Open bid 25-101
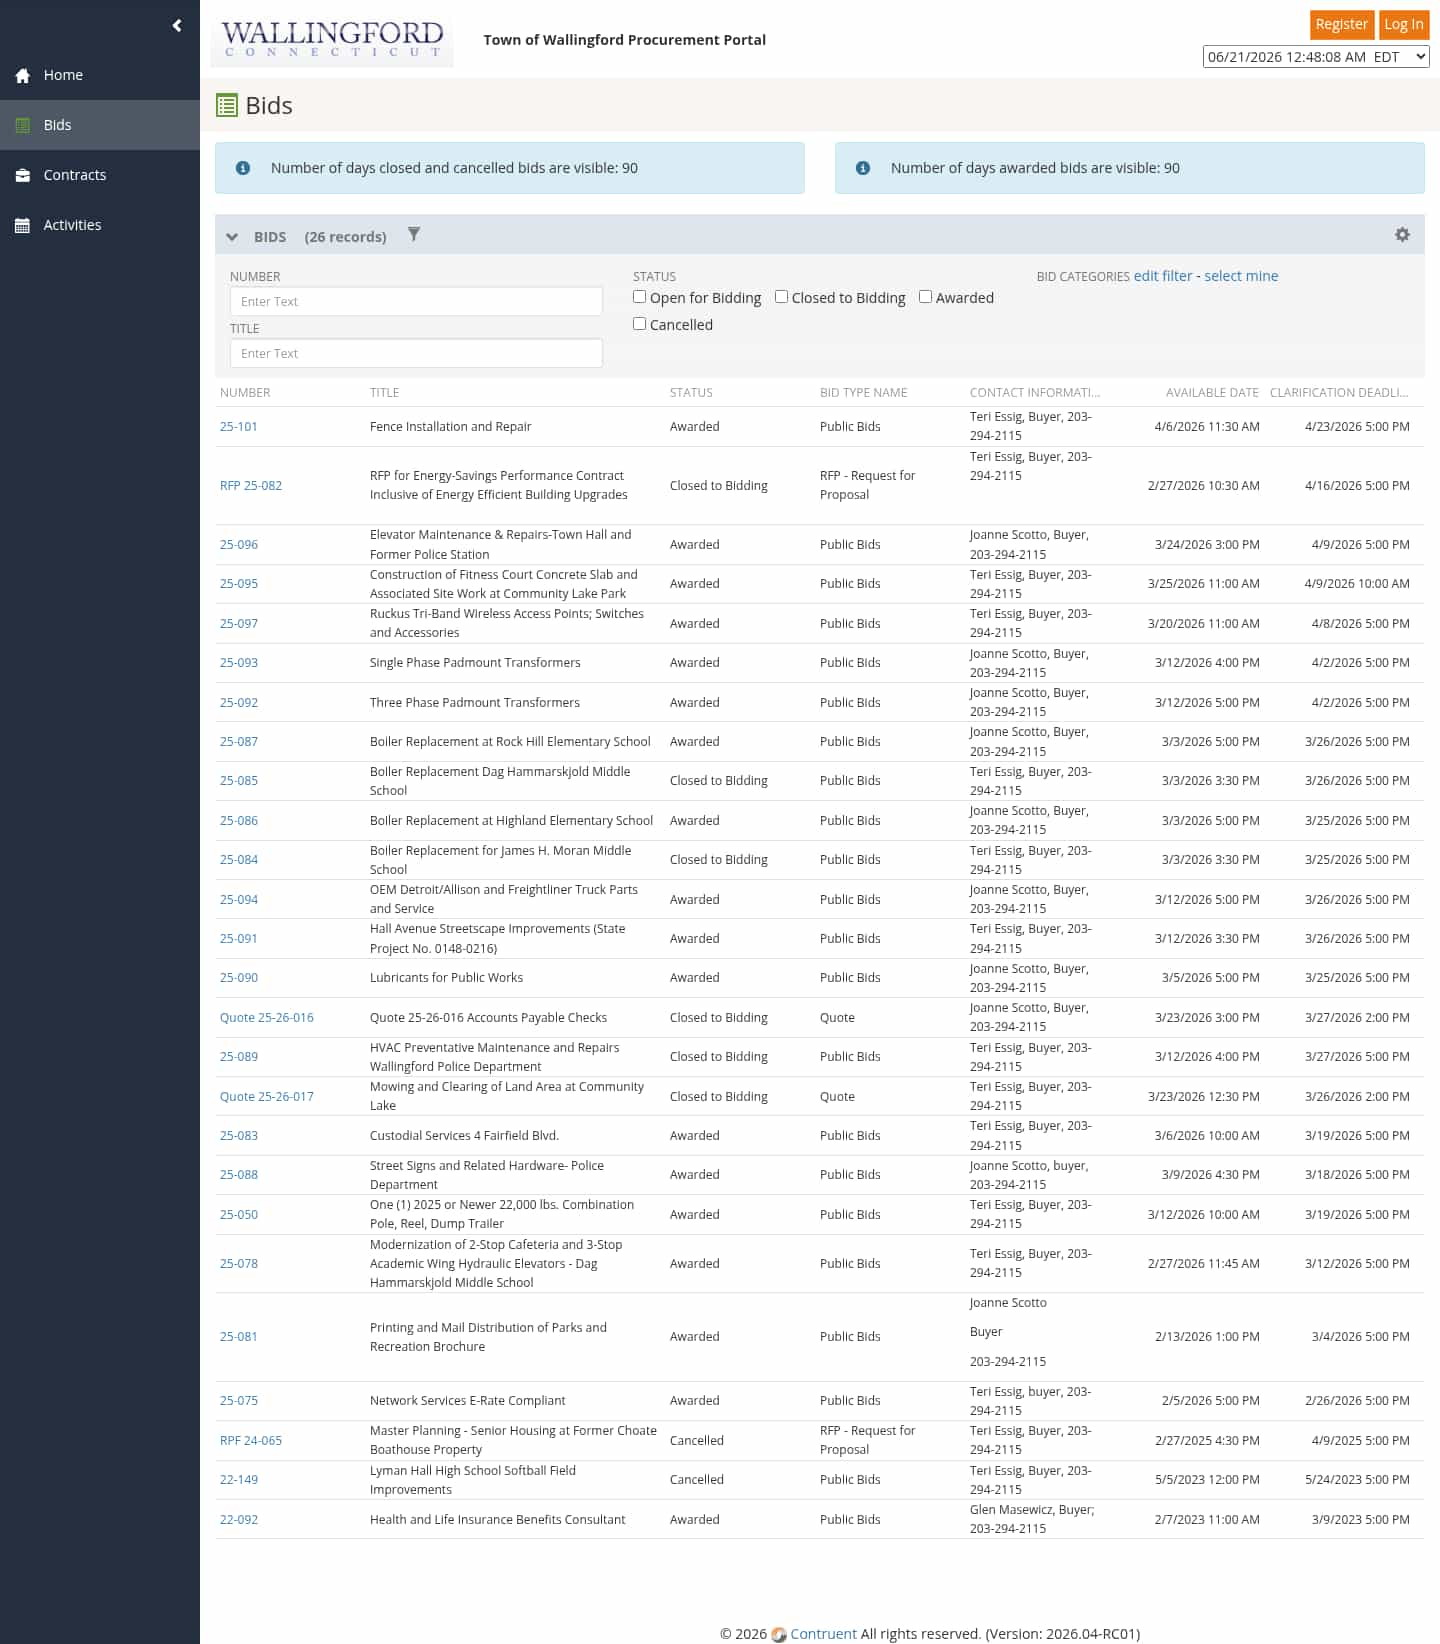 coord(239,427)
